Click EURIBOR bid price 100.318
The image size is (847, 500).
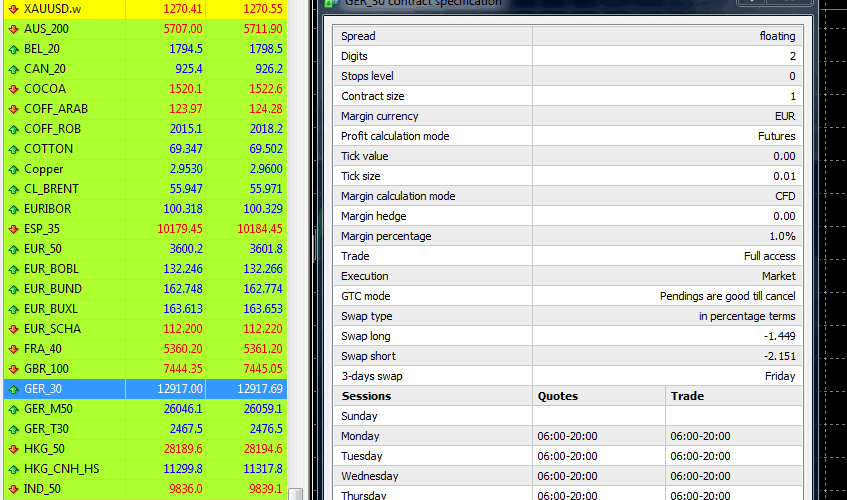[x=183, y=209]
